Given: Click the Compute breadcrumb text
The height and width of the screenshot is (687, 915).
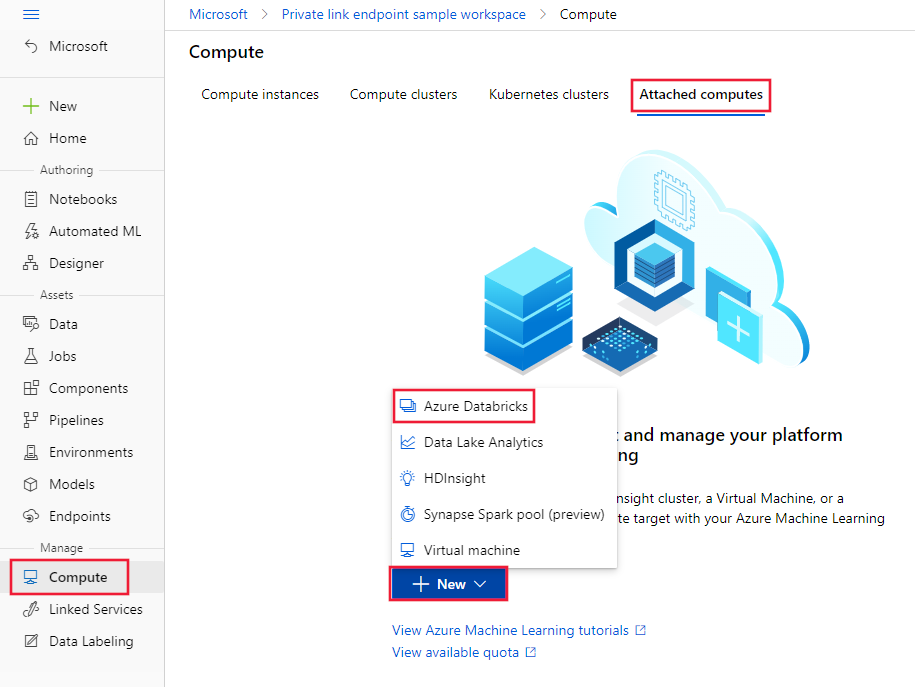Looking at the screenshot, I should coord(588,15).
